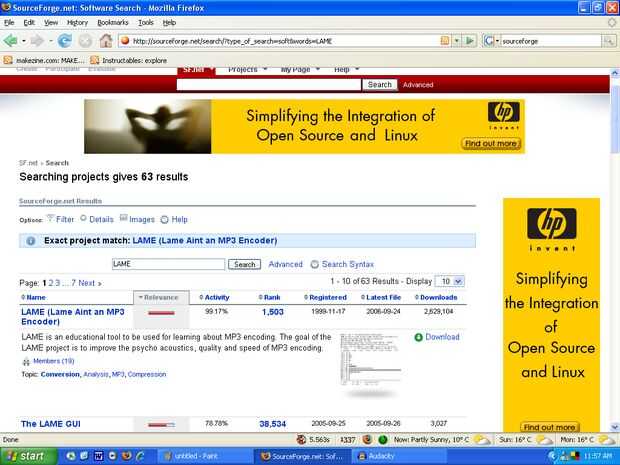
Task: Click the LAME project screenshot thumbnail
Action: point(370,360)
